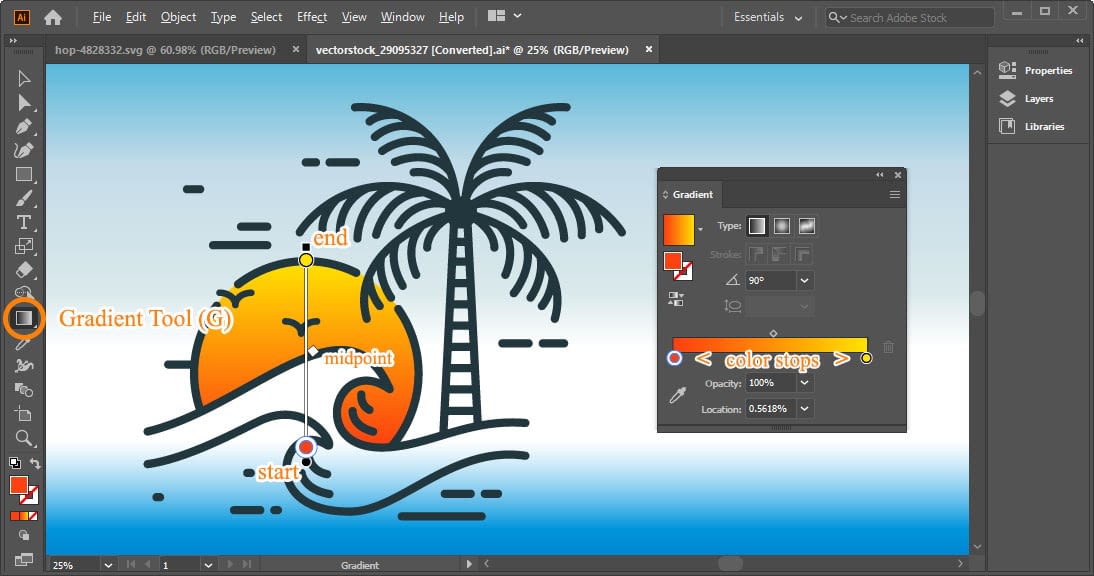Enable Linear gradient type
The height and width of the screenshot is (576, 1094).
pos(757,225)
